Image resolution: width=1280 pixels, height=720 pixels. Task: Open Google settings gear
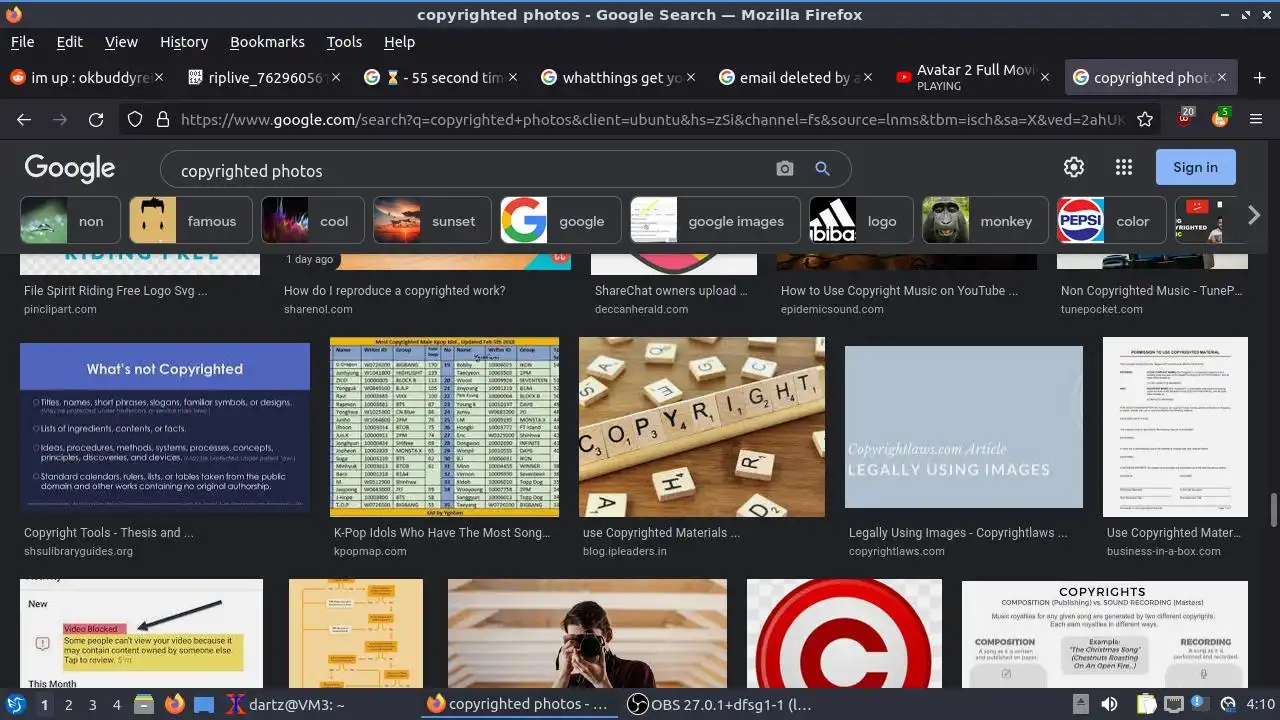(x=1074, y=167)
